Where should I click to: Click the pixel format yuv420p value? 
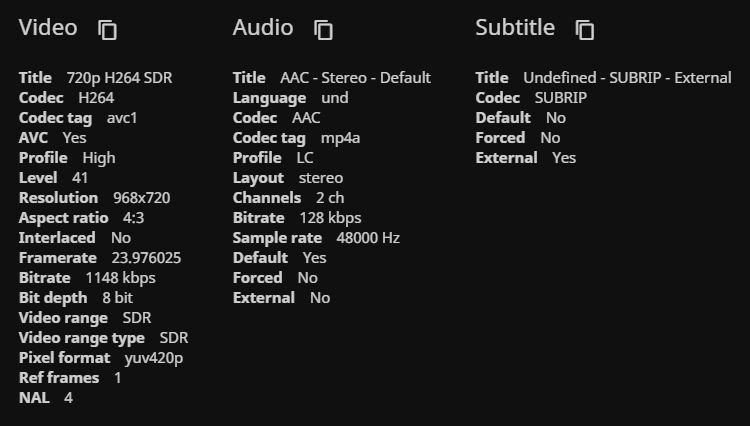[x=153, y=358]
